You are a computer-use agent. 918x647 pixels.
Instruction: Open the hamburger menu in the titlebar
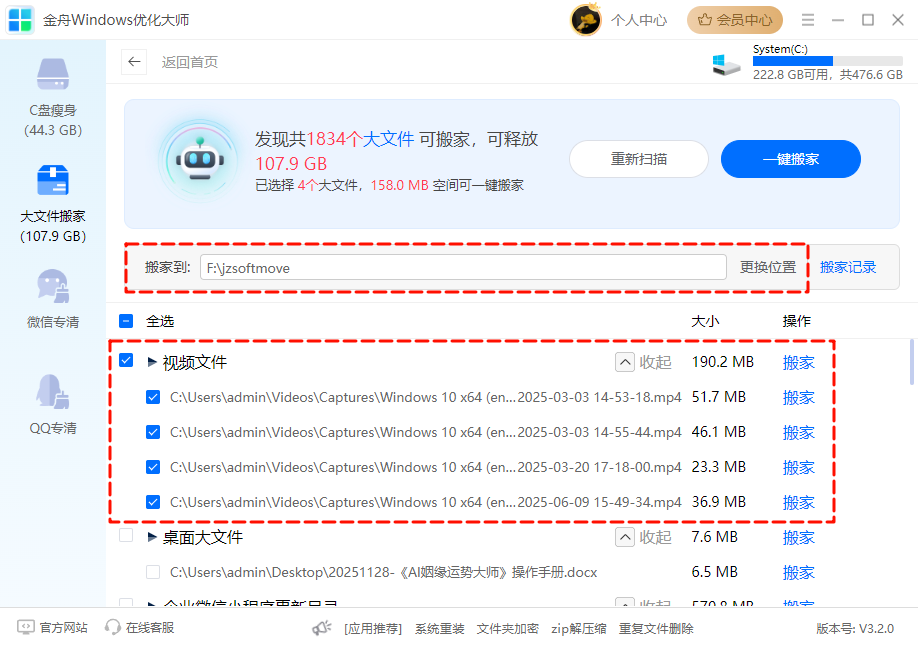[806, 19]
